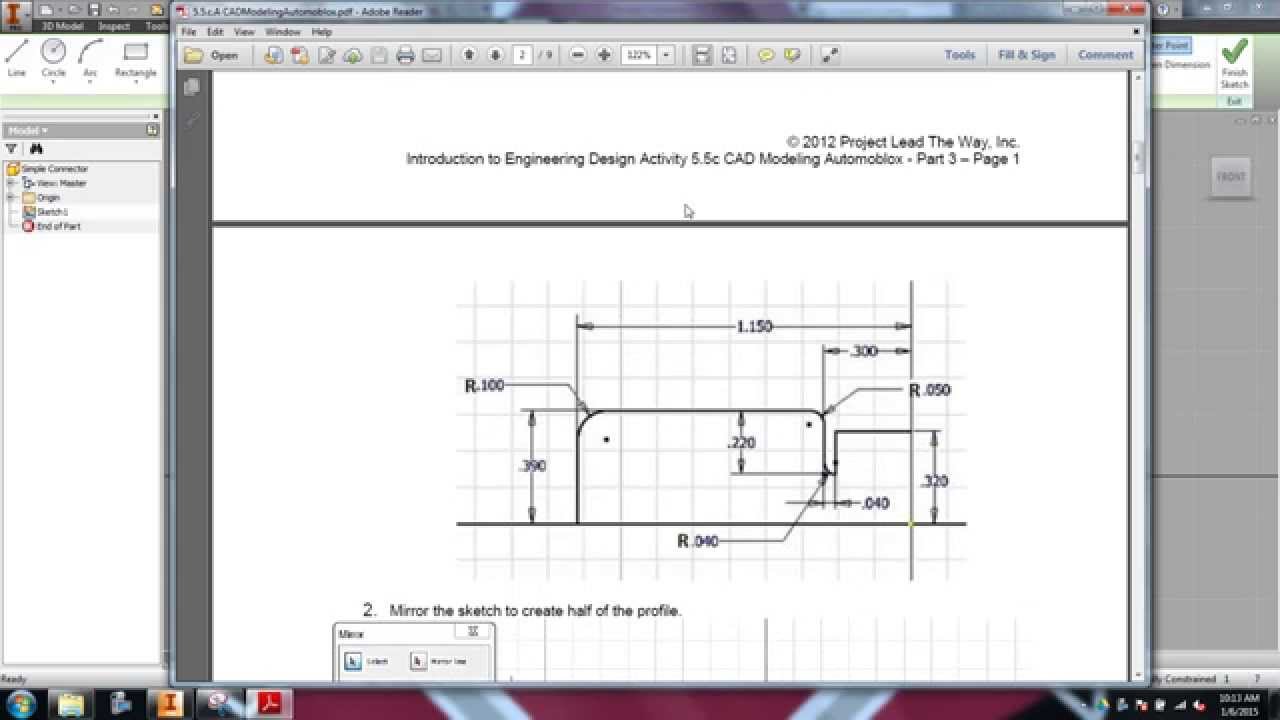Image resolution: width=1280 pixels, height=720 pixels.
Task: Open the Tools pane in Reader
Action: (960, 55)
